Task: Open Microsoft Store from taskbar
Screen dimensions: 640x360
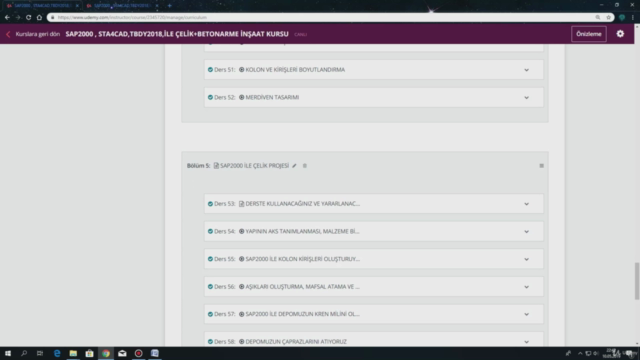Action: tap(89, 353)
